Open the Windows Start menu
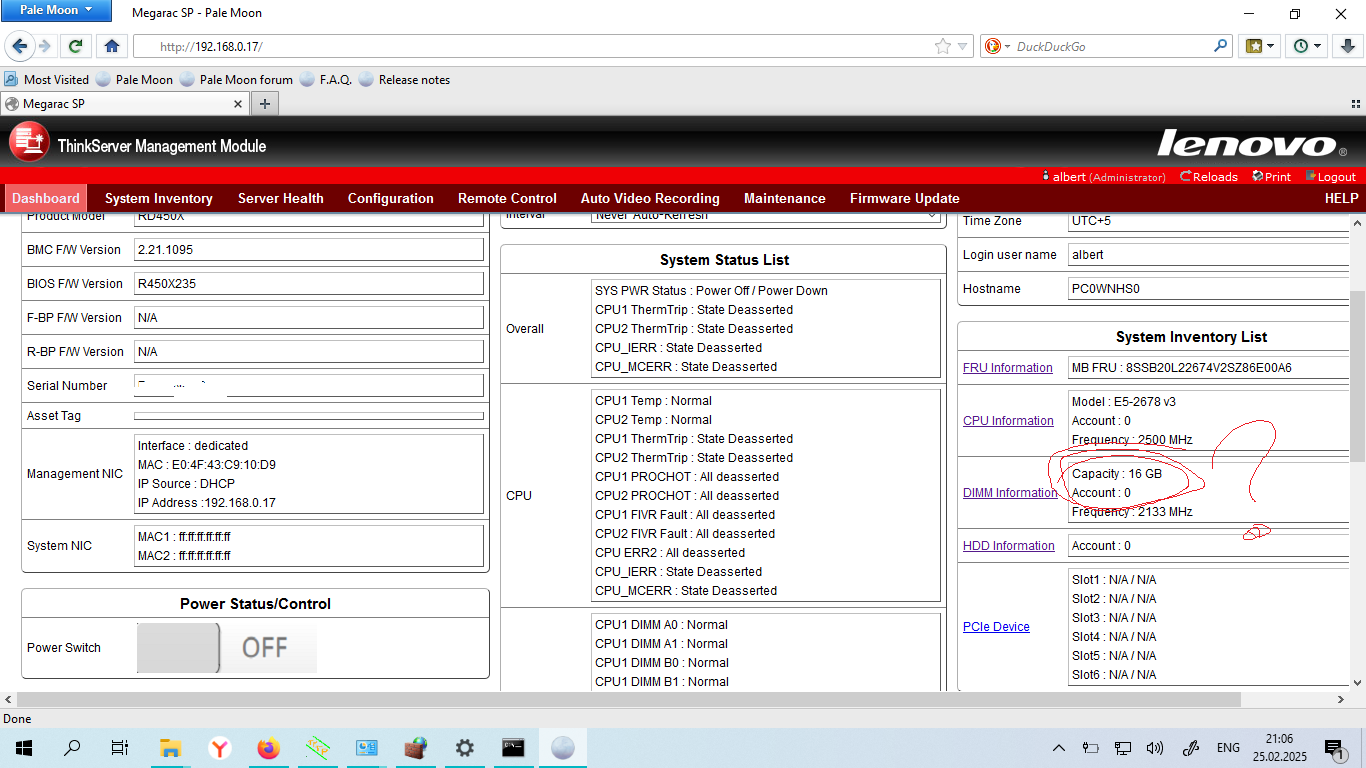The width and height of the screenshot is (1366, 768). pos(24,747)
